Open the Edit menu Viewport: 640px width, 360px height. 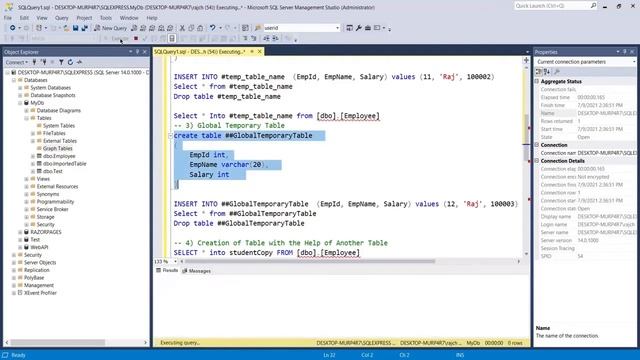pyautogui.click(x=24, y=18)
